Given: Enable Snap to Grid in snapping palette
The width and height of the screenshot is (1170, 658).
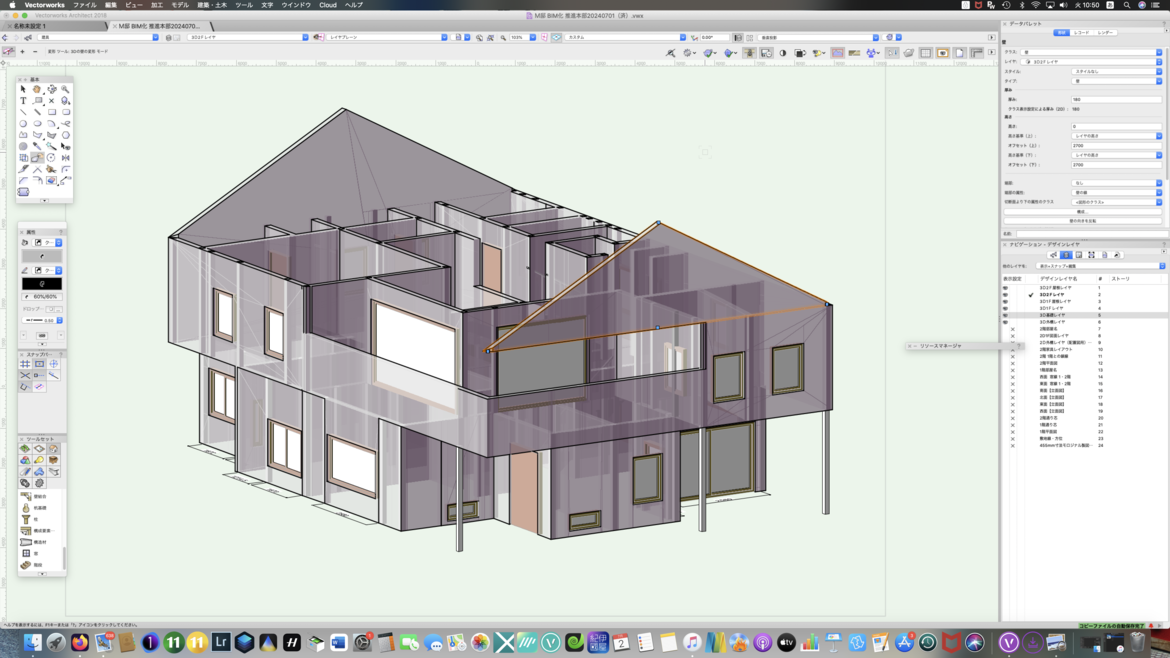Looking at the screenshot, I should tap(25, 364).
